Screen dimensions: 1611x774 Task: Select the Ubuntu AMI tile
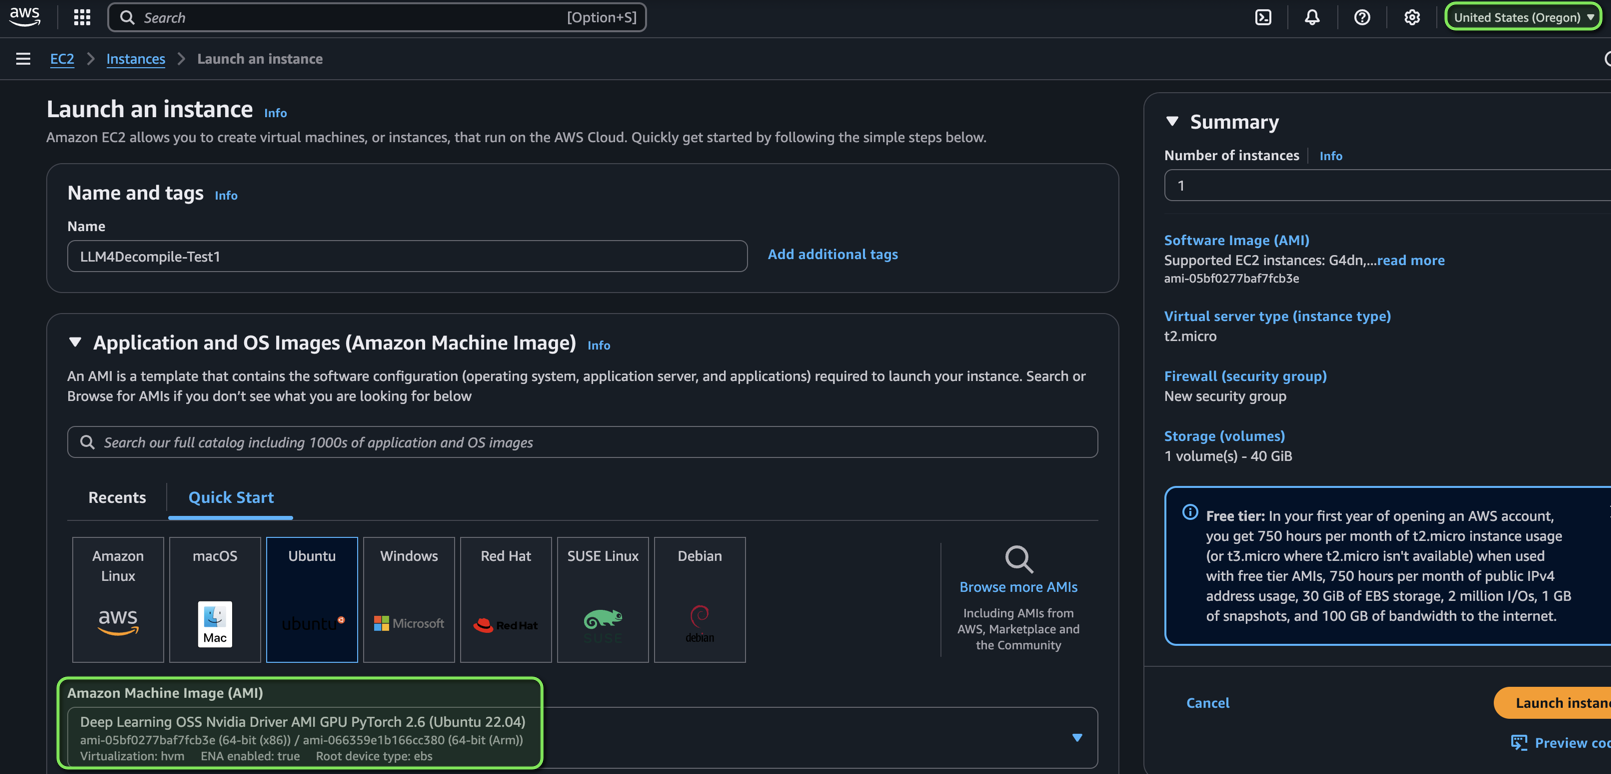click(312, 600)
